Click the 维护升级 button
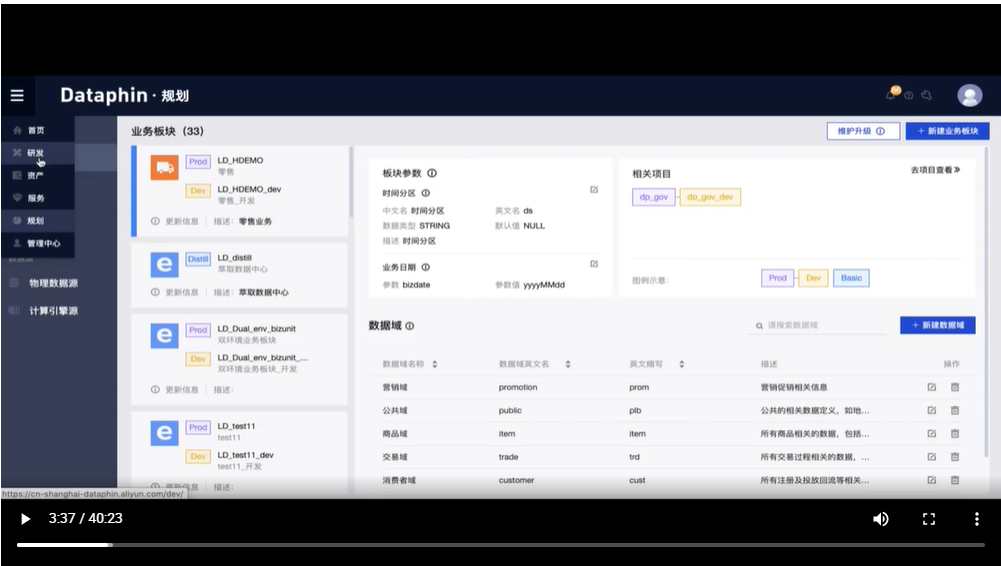This screenshot has height=566, width=1001. (863, 131)
